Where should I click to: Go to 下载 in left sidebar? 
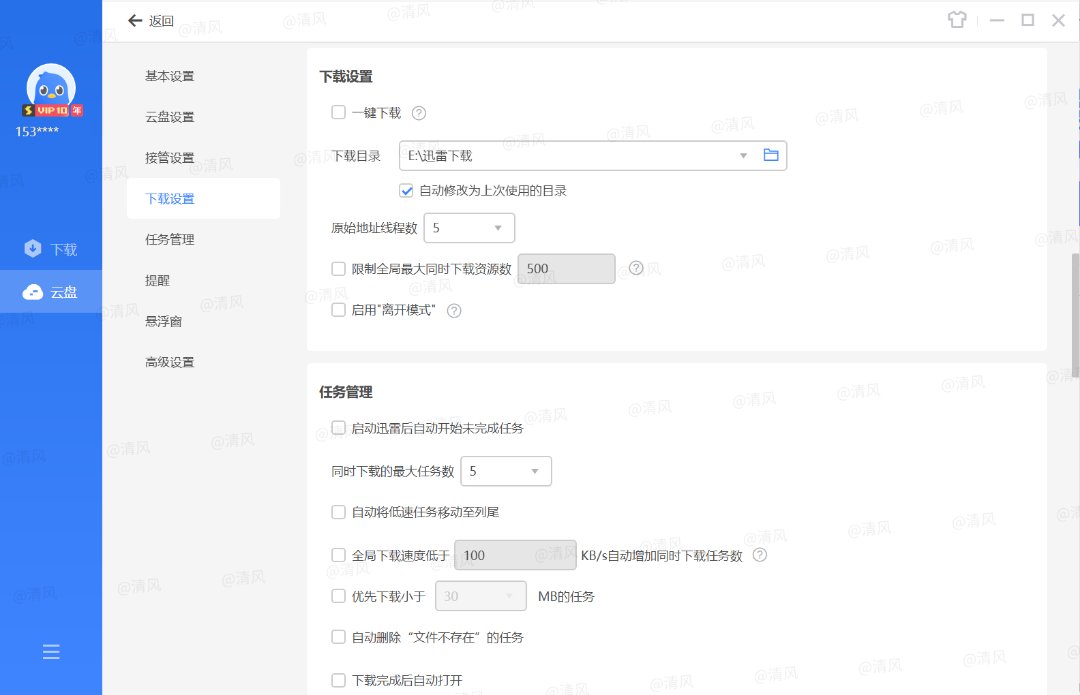[x=51, y=249]
